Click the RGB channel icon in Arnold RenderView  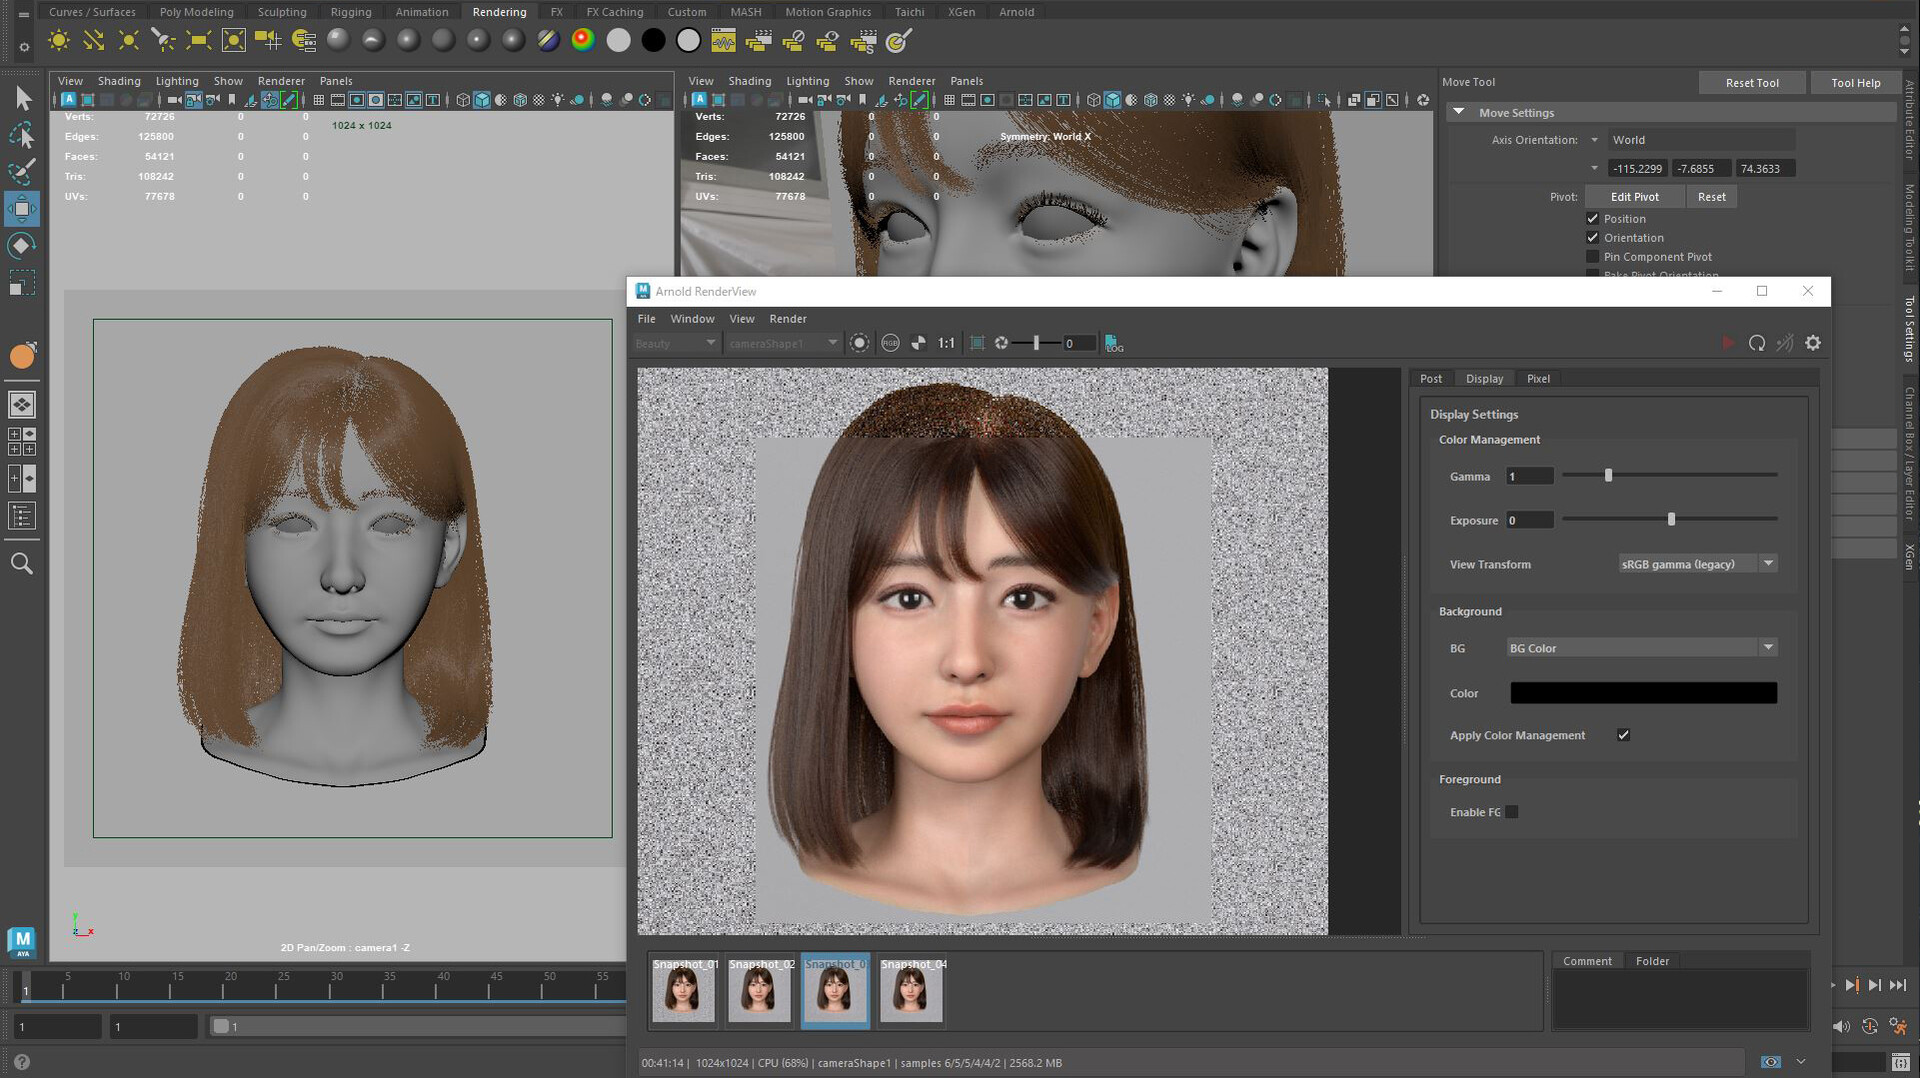pyautogui.click(x=890, y=343)
